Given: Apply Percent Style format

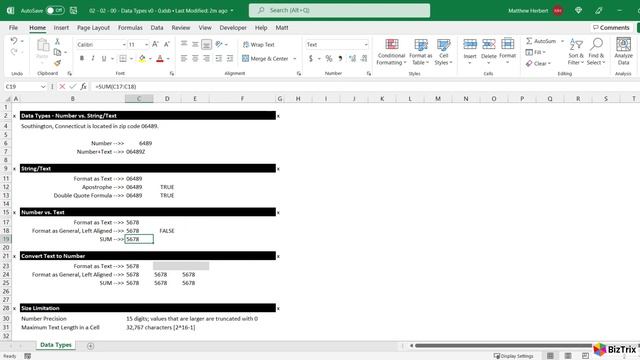Looking at the screenshot, I should tap(329, 59).
